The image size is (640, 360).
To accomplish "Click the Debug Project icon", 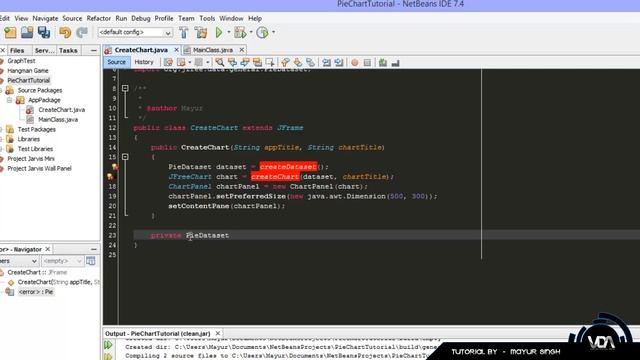I will coord(240,32).
